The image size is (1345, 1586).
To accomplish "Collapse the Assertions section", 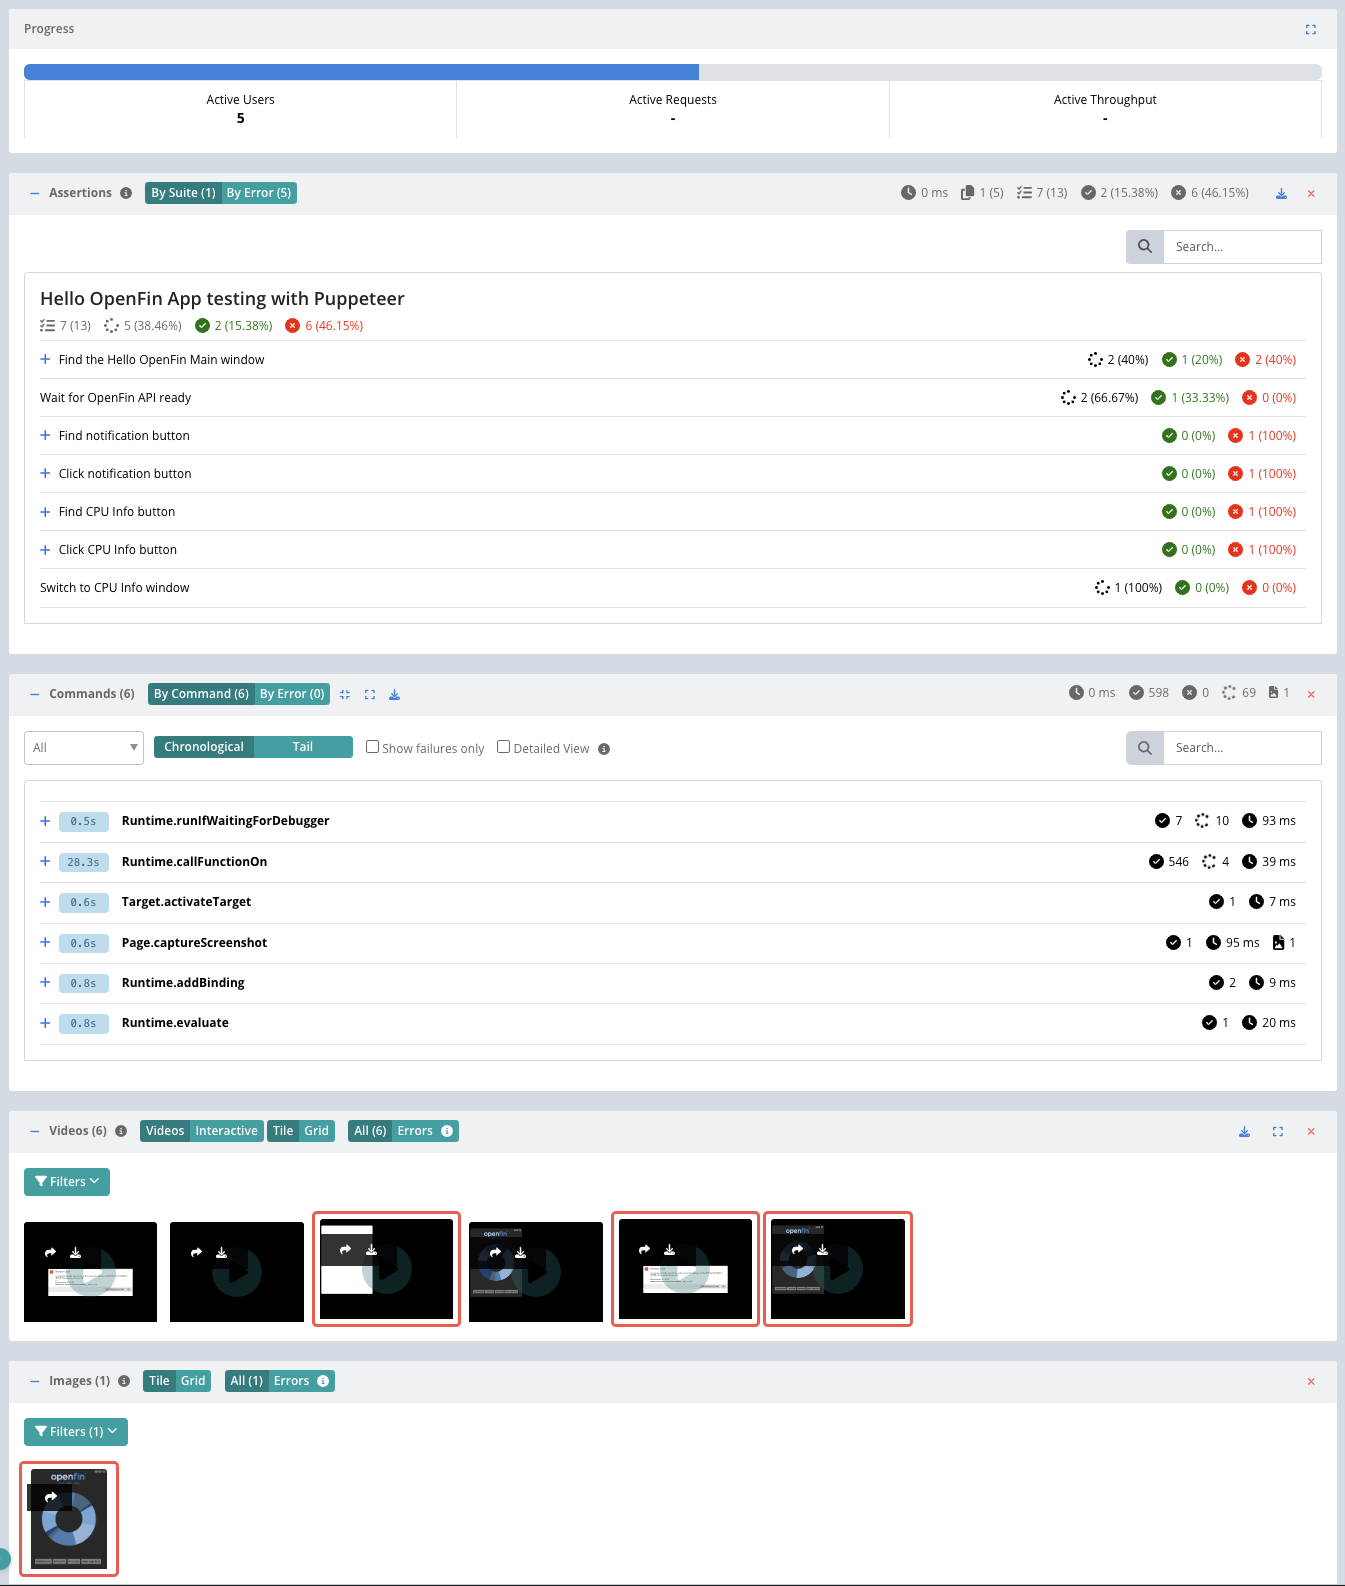I will 35,193.
